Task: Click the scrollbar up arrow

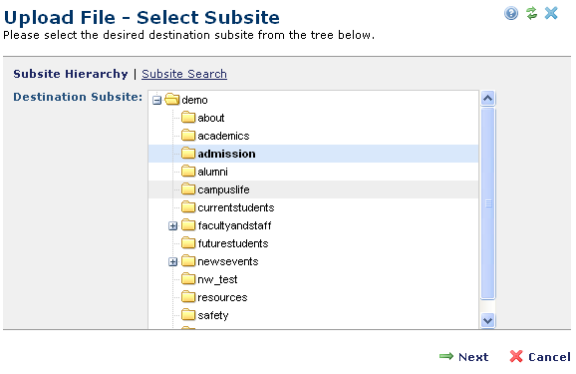Action: (x=488, y=98)
